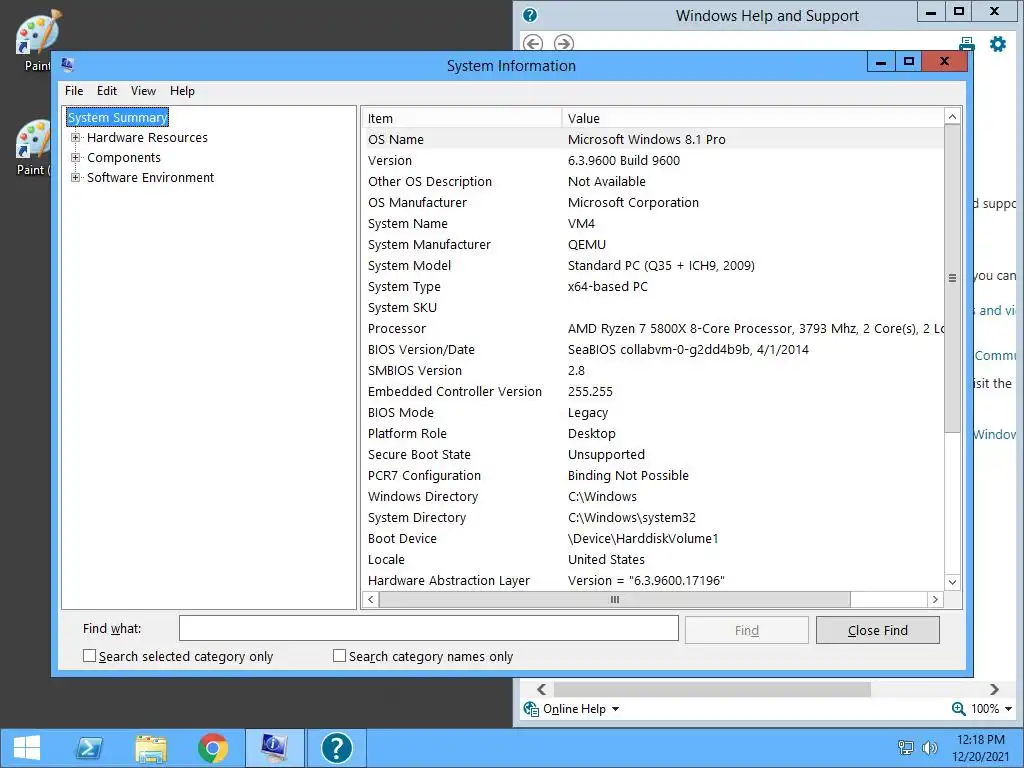Click the scroll left arrow in details pane

coord(371,600)
